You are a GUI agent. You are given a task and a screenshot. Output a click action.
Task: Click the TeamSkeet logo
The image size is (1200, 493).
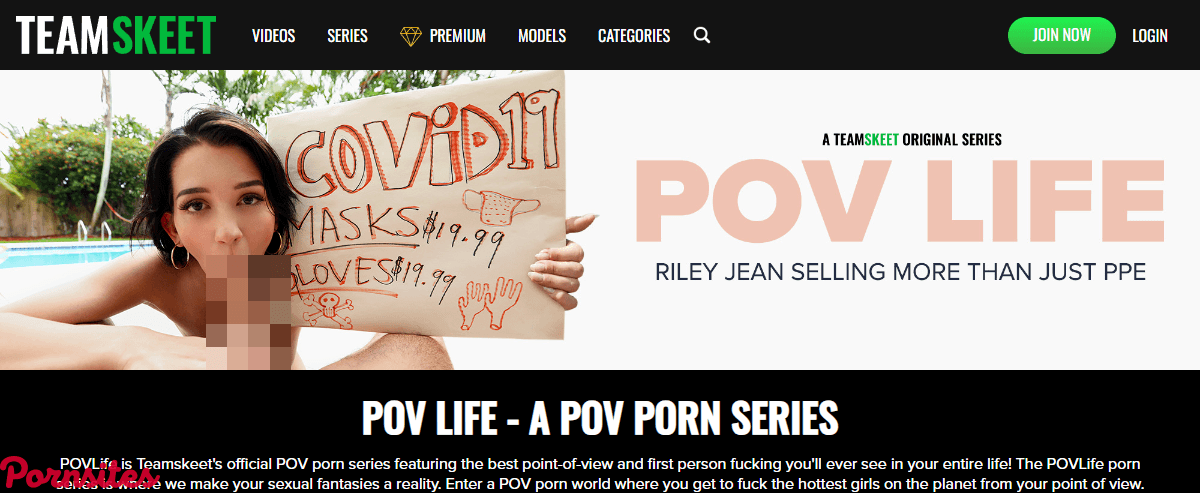tap(116, 35)
